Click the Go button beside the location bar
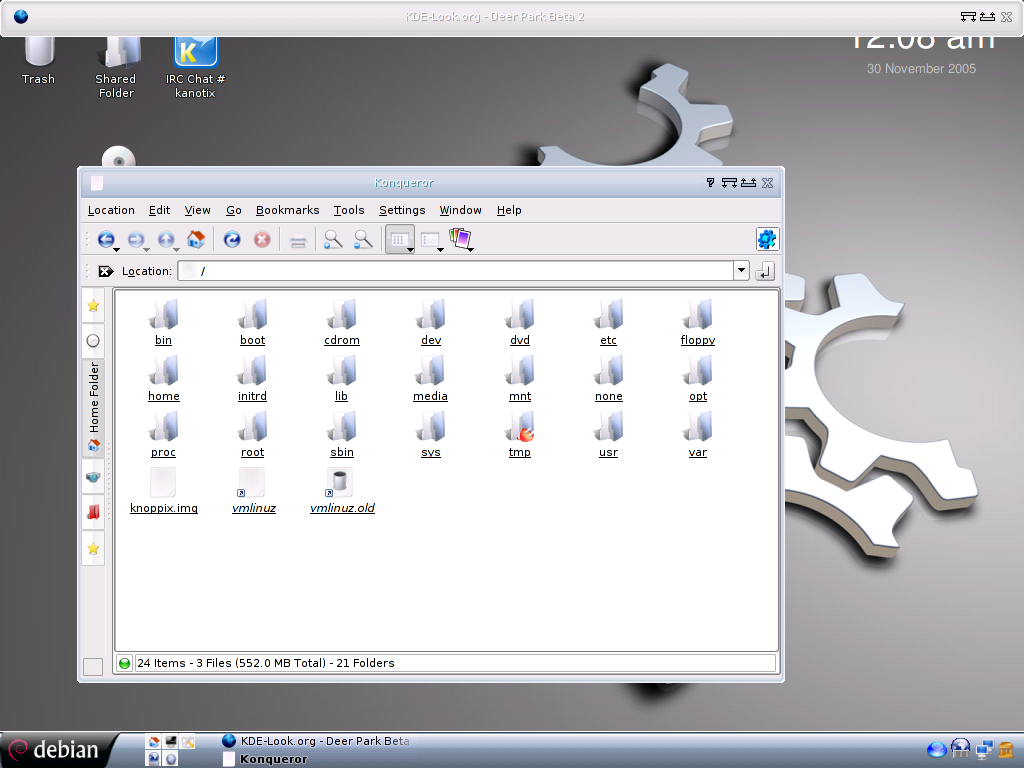This screenshot has width=1024, height=768. (765, 271)
